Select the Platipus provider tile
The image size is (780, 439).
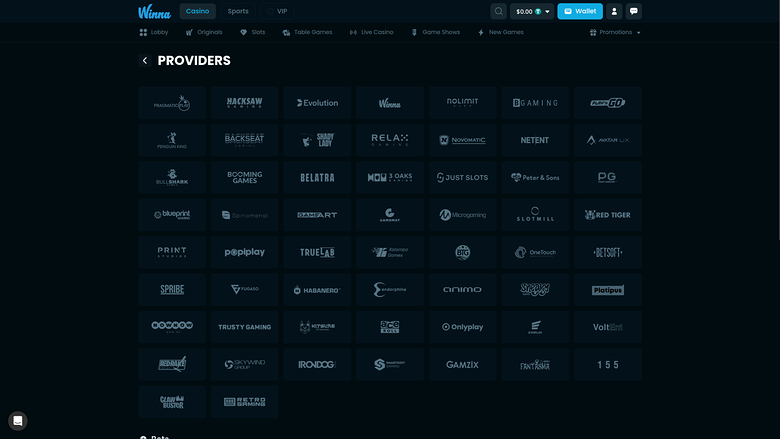click(608, 289)
